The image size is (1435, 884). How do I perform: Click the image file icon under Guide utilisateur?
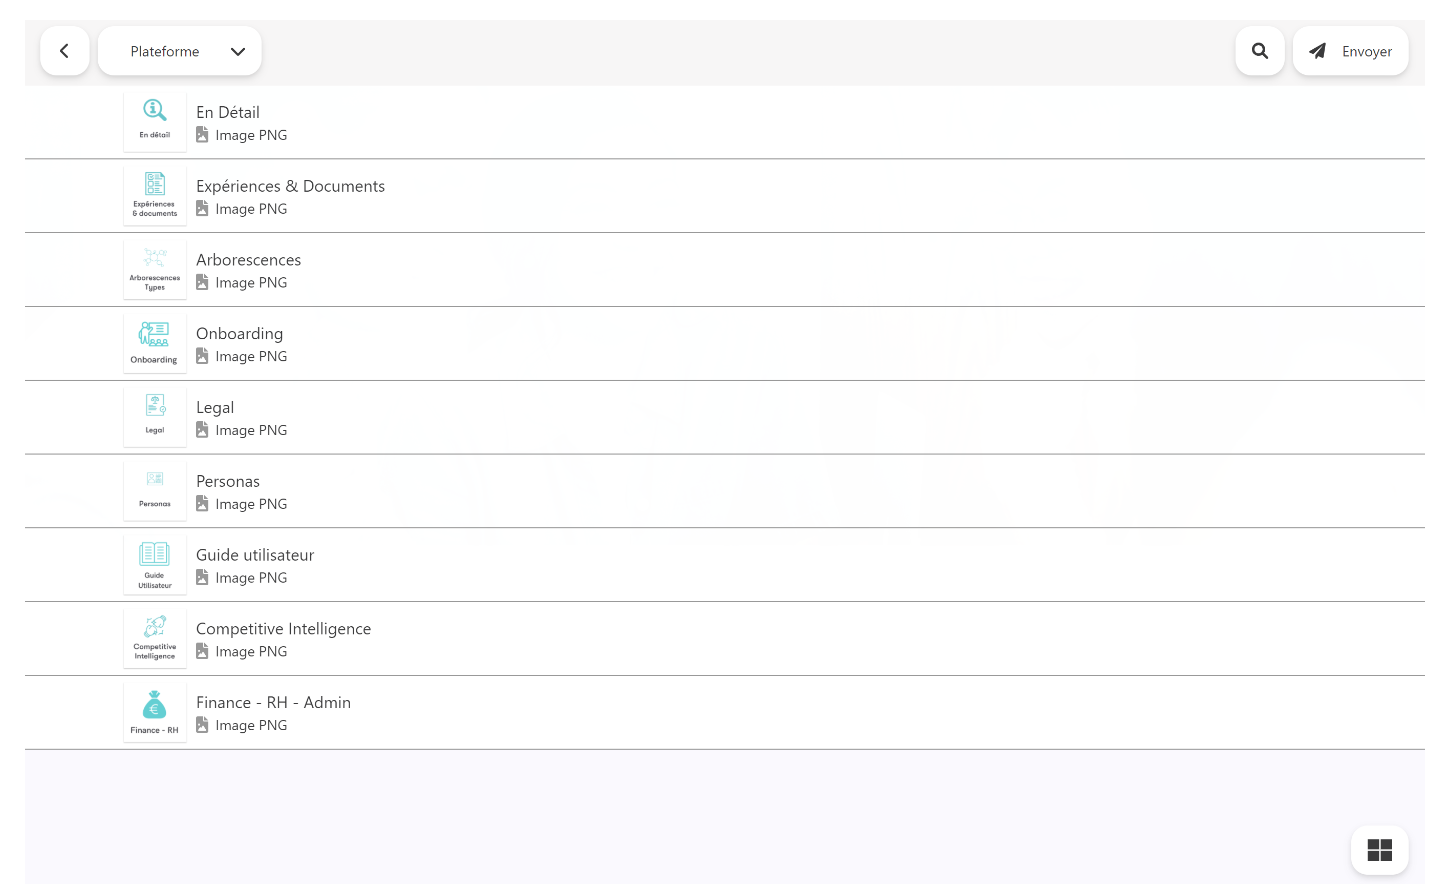(202, 578)
